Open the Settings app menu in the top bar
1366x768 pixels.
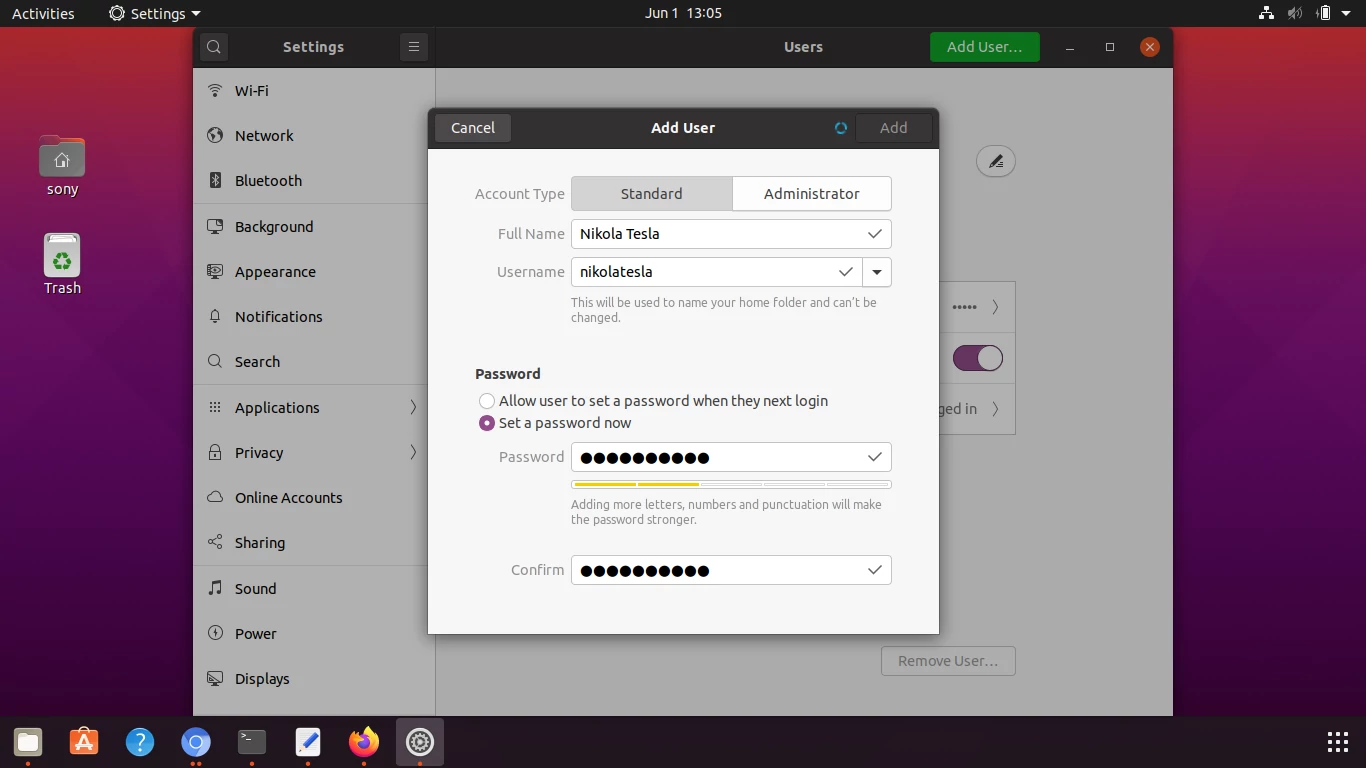point(155,13)
